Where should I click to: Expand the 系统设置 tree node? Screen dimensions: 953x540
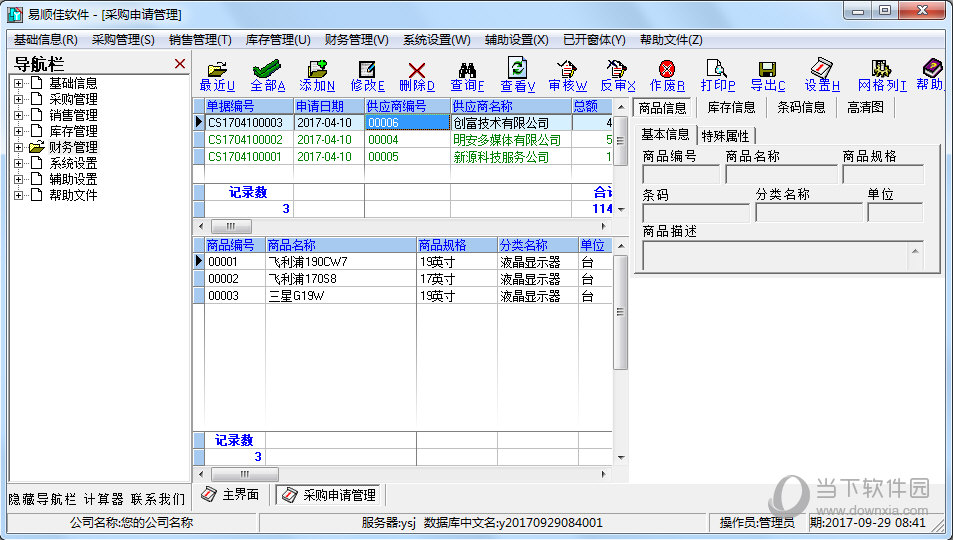click(x=19, y=164)
